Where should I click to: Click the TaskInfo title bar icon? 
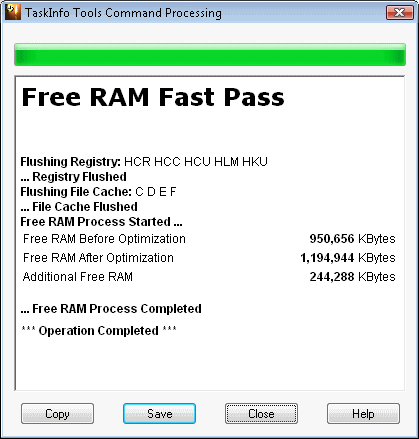pyautogui.click(x=13, y=12)
